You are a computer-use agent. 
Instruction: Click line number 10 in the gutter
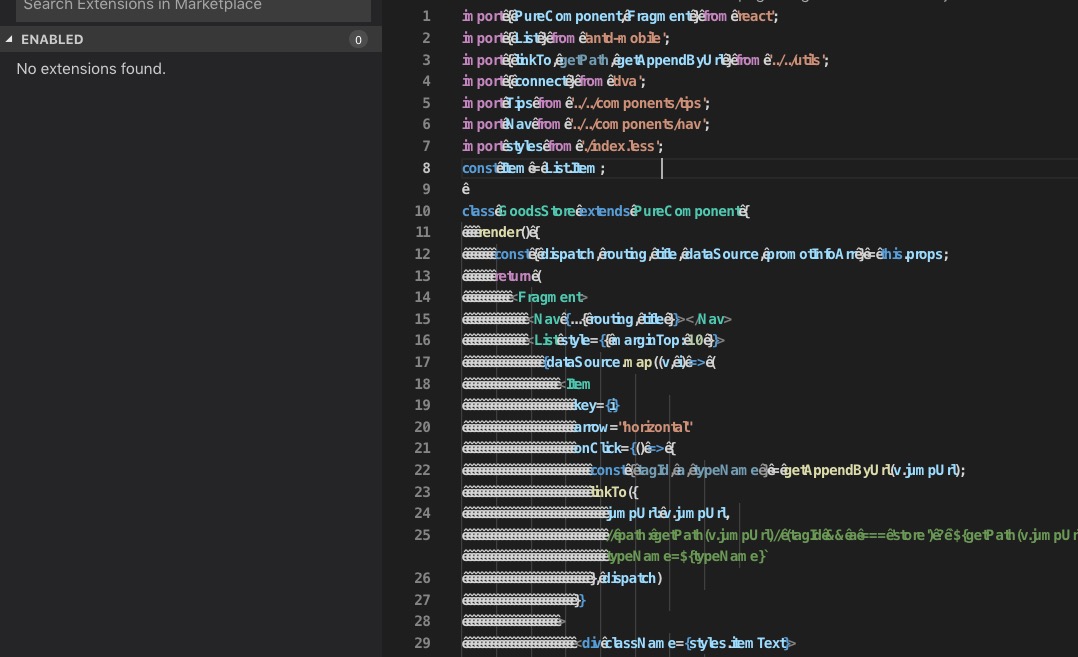(x=422, y=211)
